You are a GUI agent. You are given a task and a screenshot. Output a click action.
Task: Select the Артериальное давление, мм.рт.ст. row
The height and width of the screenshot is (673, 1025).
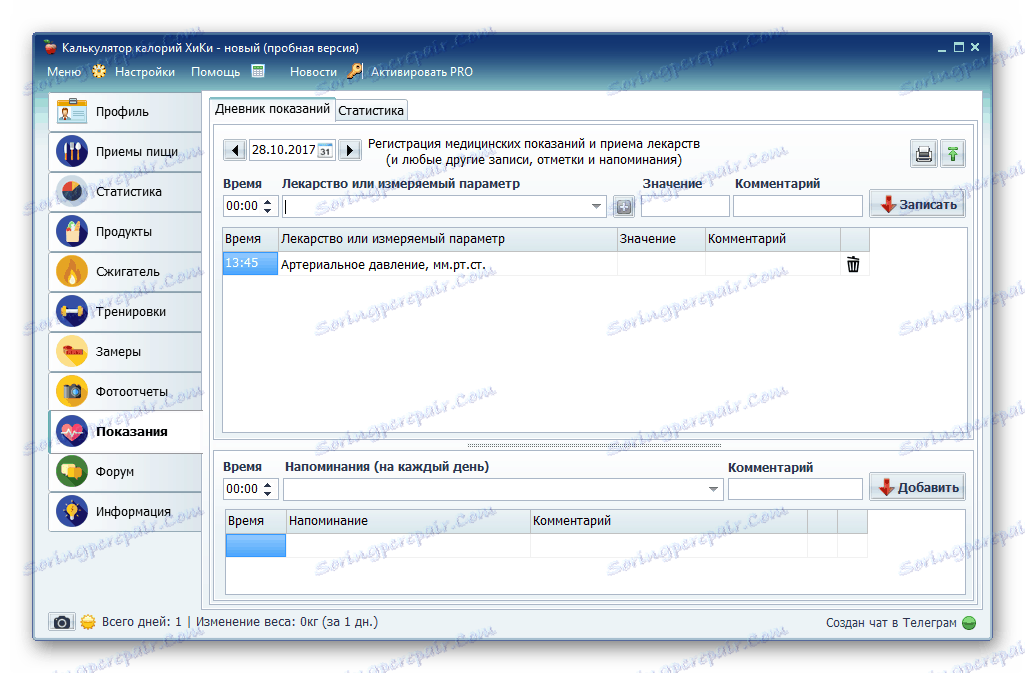click(546, 263)
